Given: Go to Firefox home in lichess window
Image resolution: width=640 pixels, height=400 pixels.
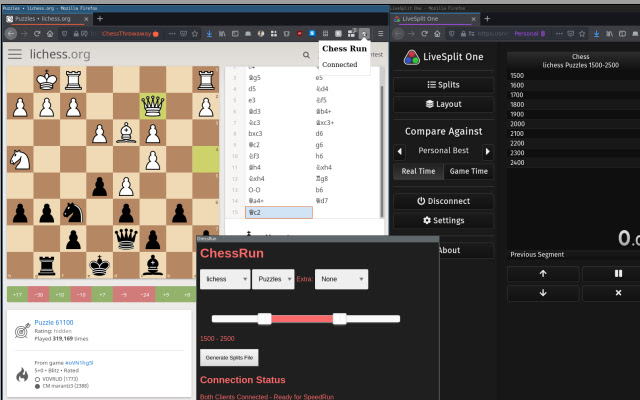Looking at the screenshot, I should [x=50, y=34].
